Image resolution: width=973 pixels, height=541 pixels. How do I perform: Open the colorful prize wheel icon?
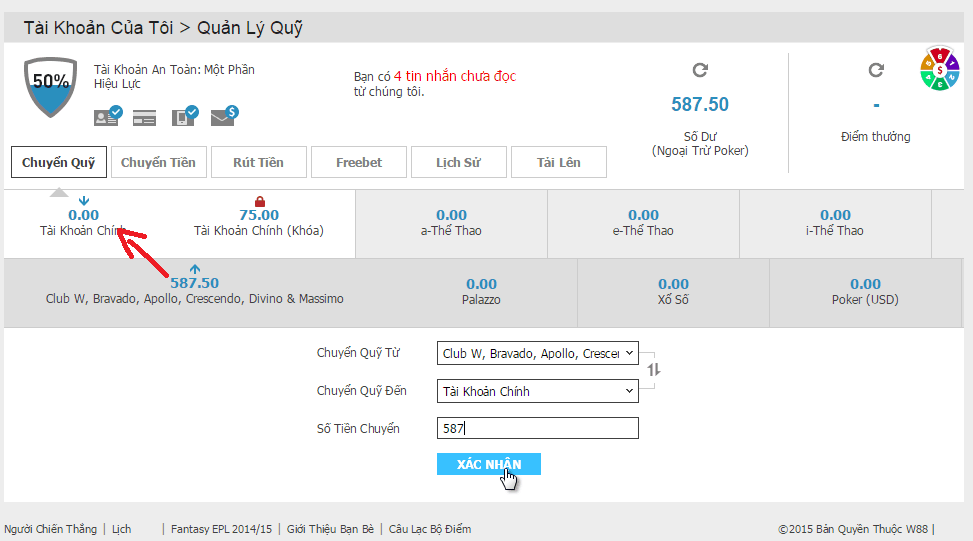(939, 68)
